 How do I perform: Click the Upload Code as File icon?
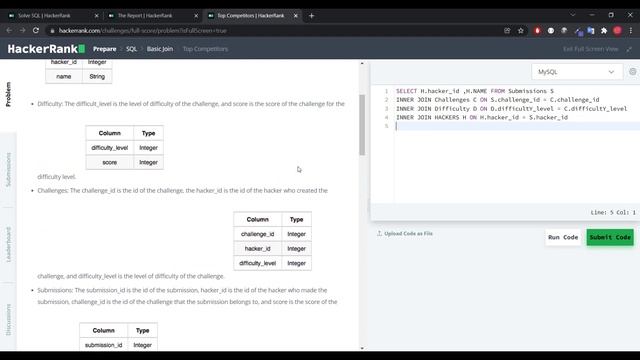click(x=379, y=233)
